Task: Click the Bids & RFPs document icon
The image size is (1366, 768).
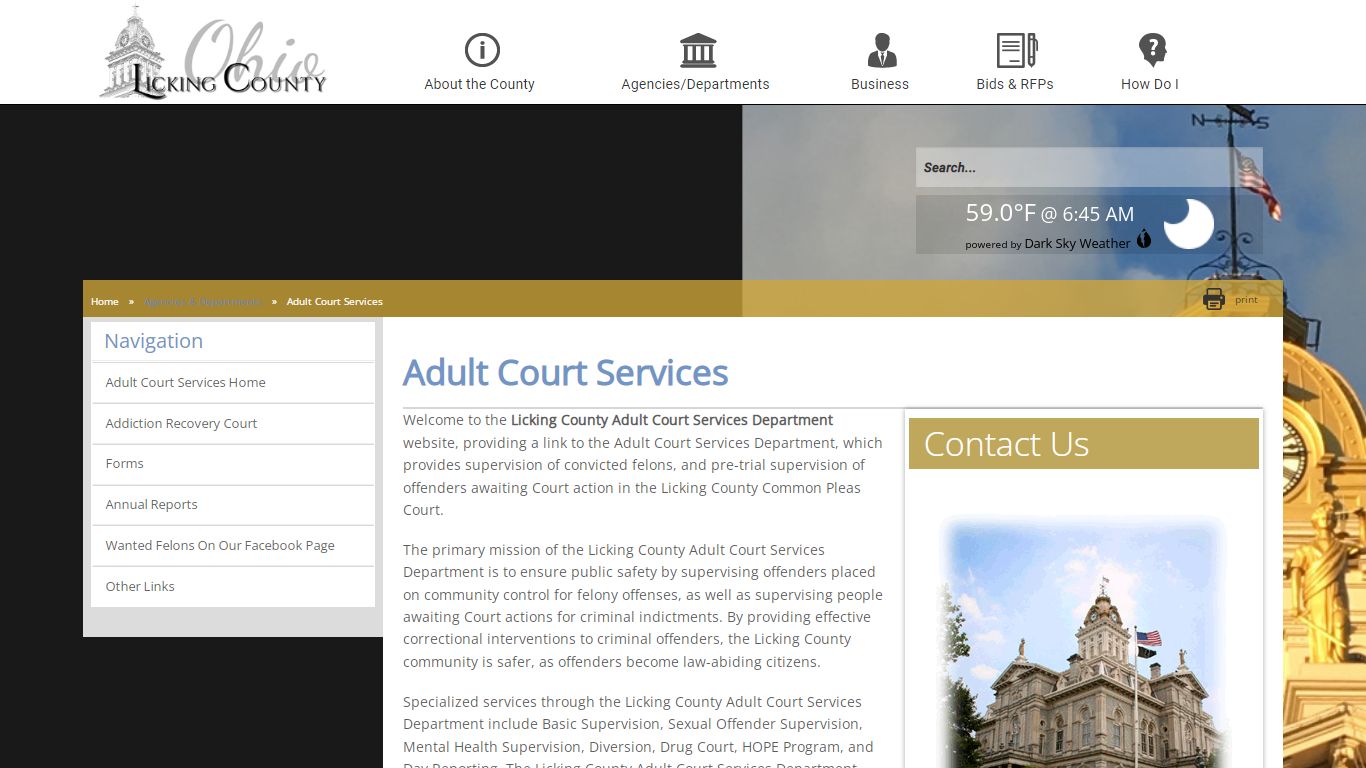Action: [x=1017, y=50]
